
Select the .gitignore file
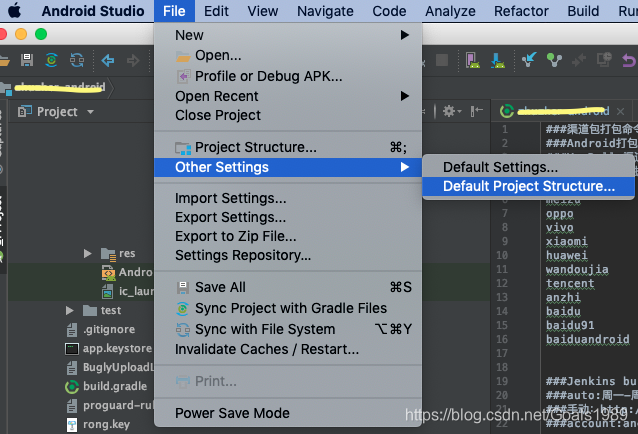click(x=101, y=329)
